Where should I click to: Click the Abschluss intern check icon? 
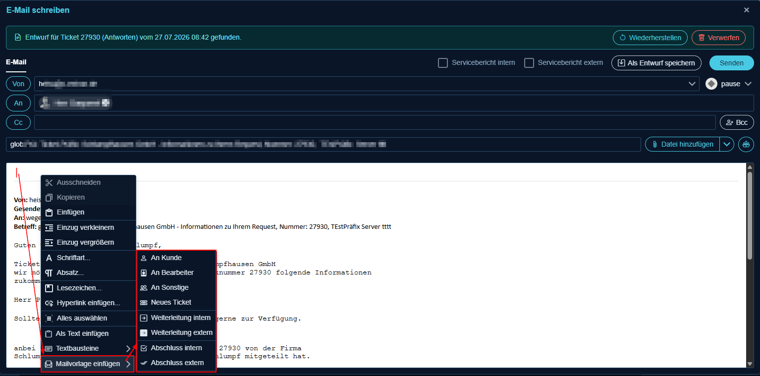143,348
